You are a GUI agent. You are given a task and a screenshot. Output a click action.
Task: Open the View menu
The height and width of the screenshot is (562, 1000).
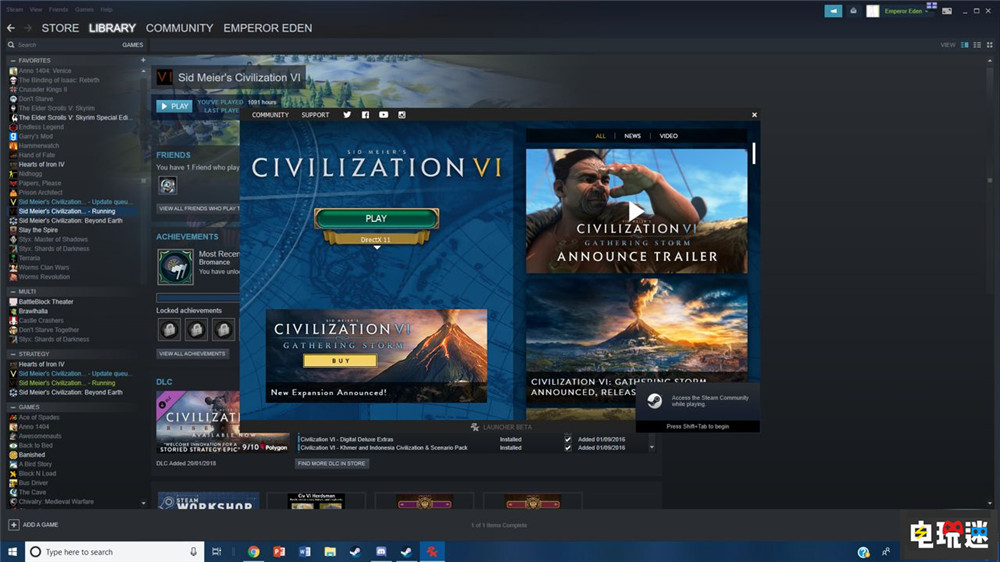[x=36, y=10]
